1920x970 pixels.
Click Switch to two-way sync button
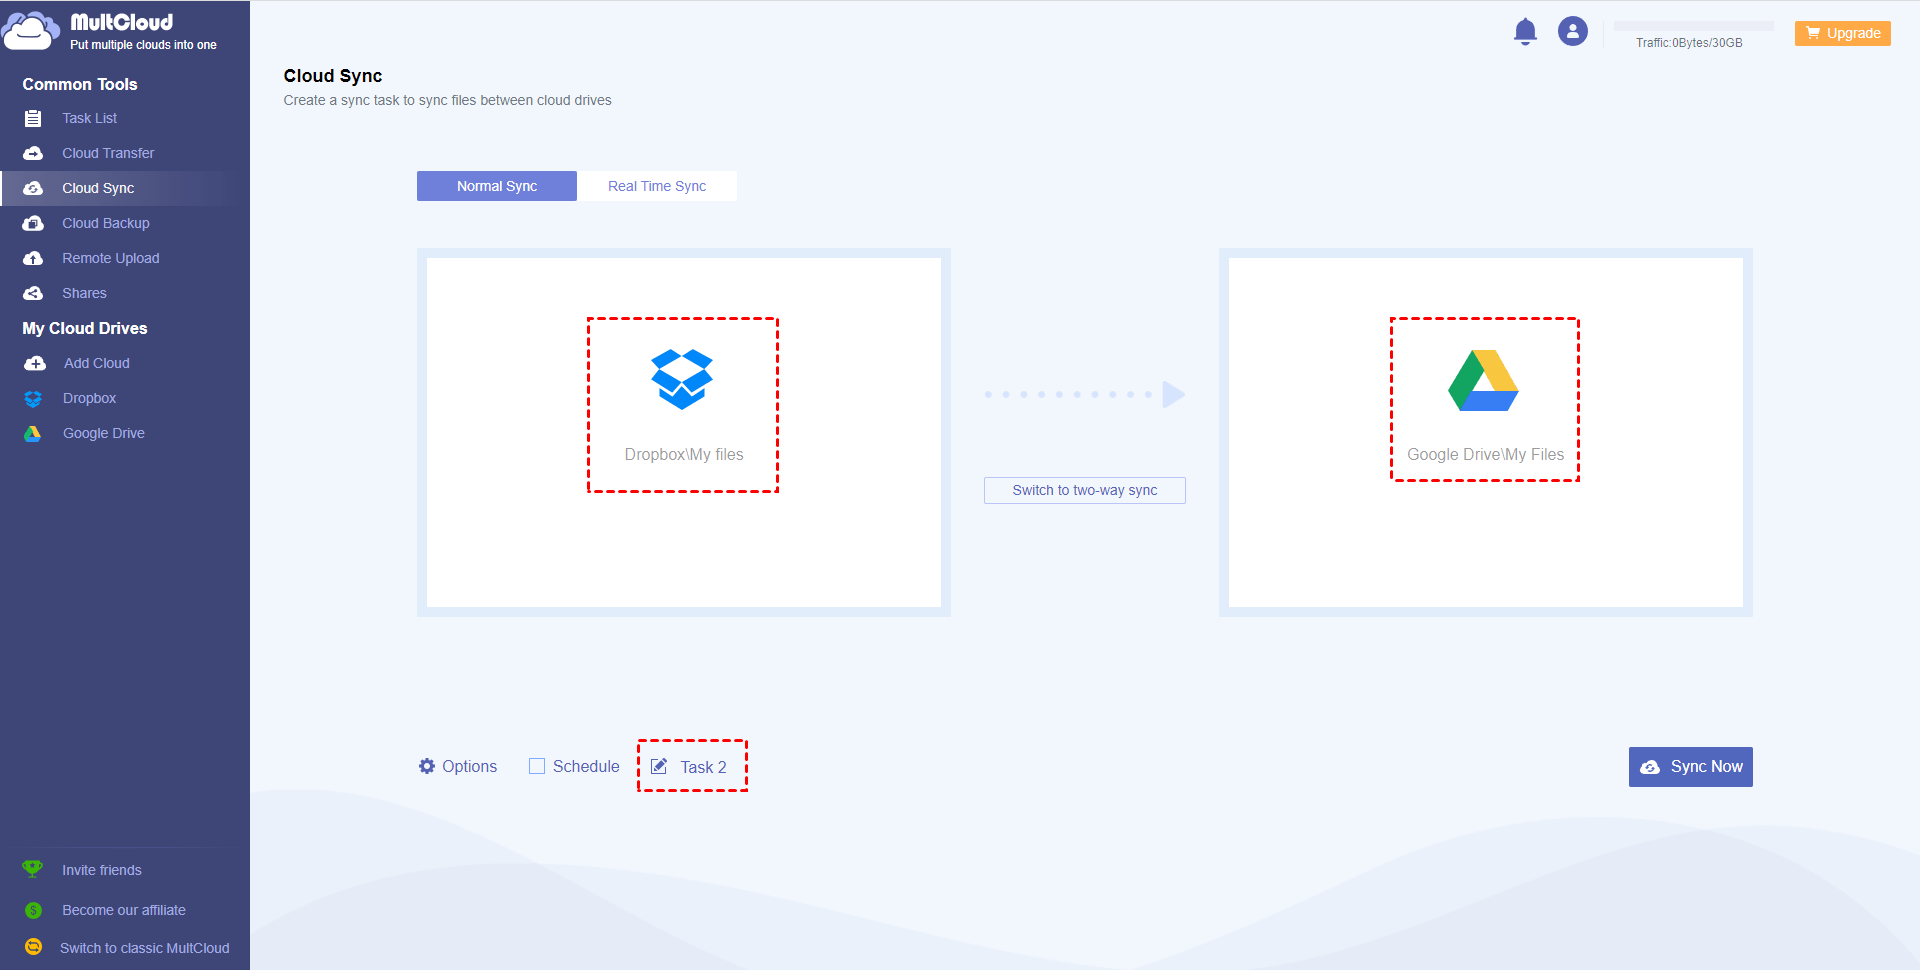[1085, 490]
